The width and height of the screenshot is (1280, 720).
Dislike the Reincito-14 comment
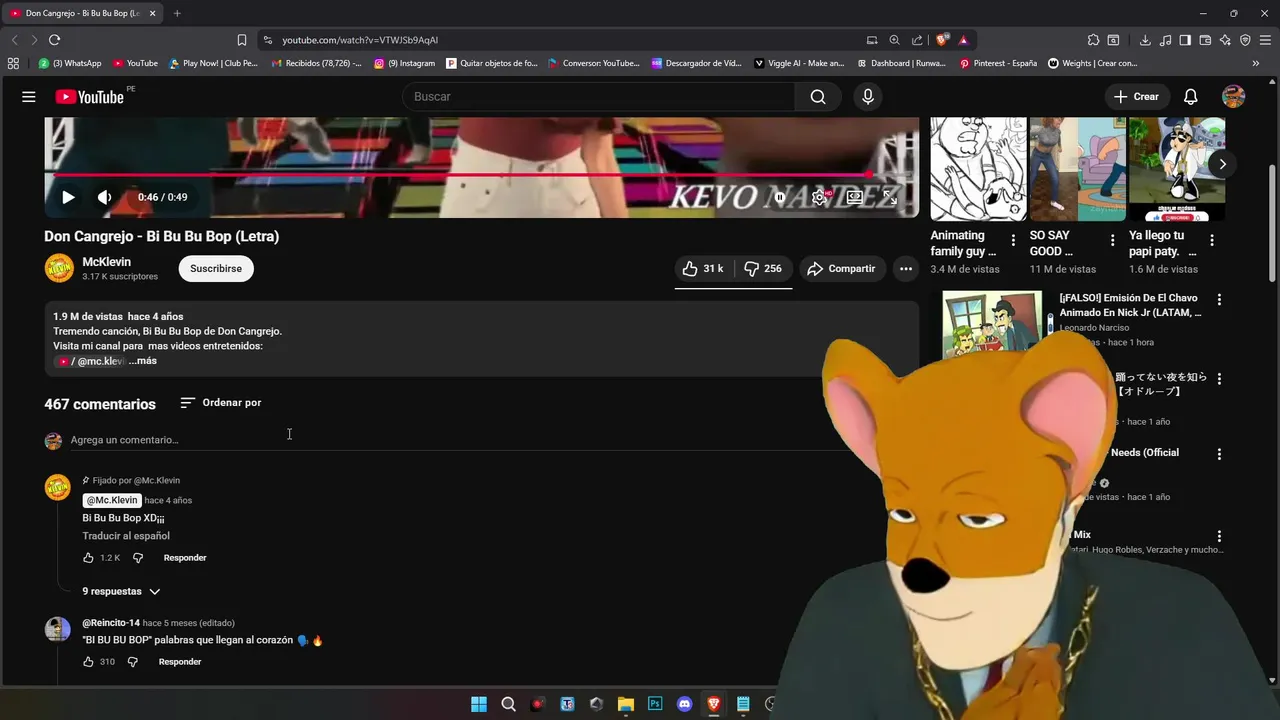tap(132, 662)
